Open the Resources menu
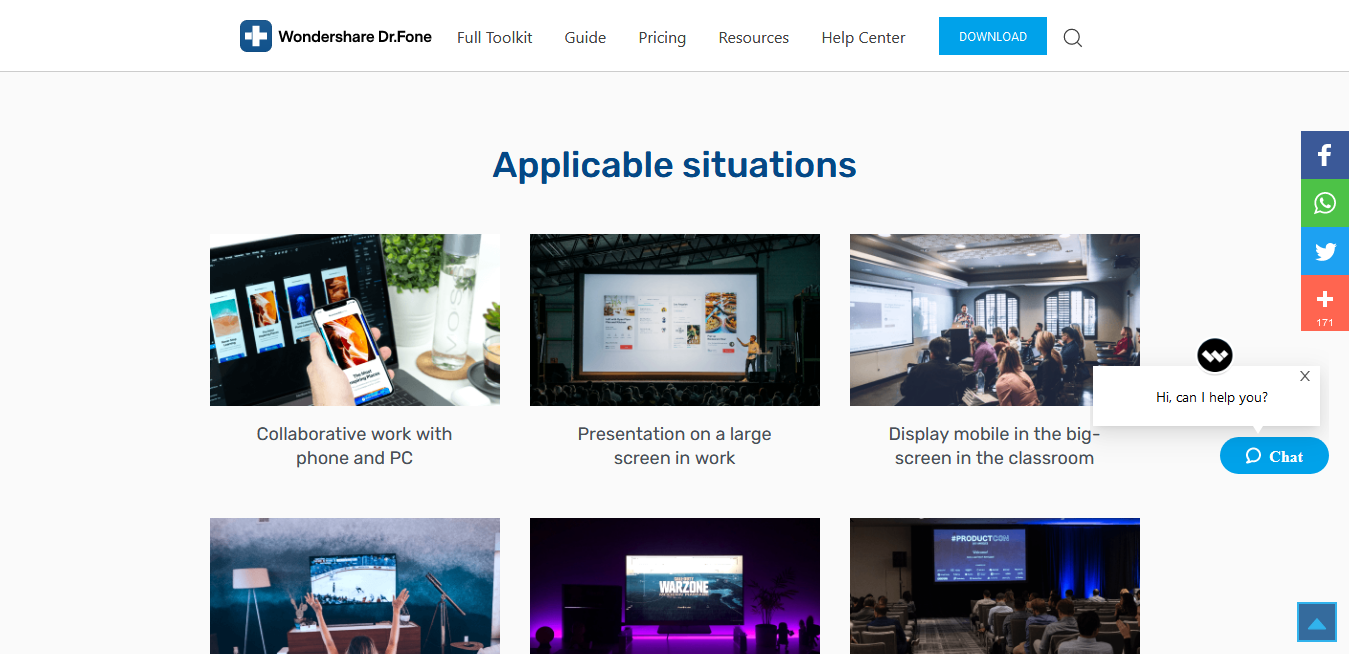Image resolution: width=1349 pixels, height=654 pixels. tap(754, 37)
